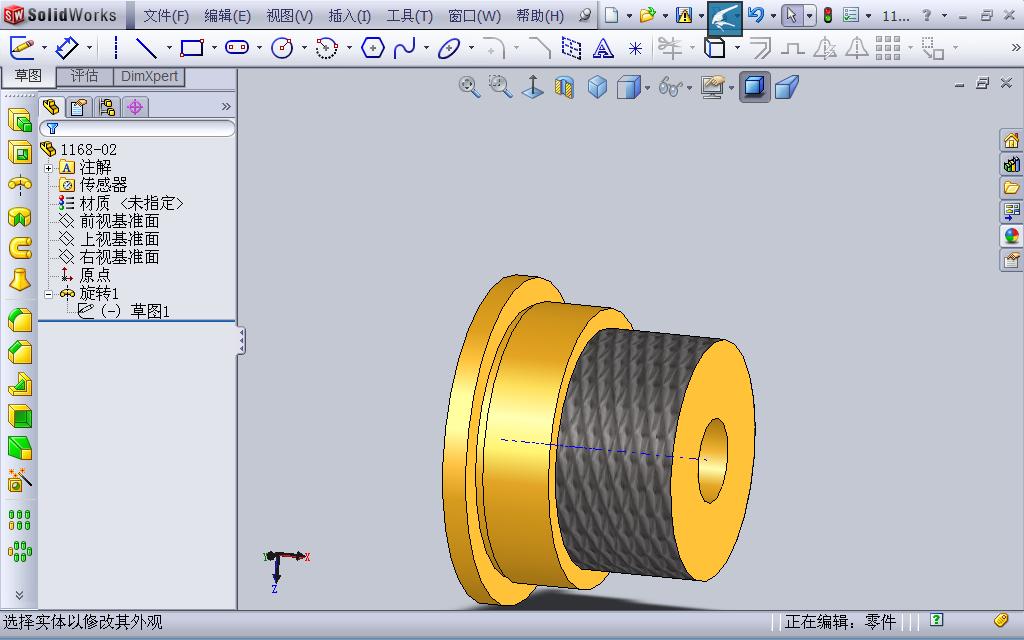The image size is (1024, 640).
Task: Expand the sketch toolbar overflow chevron
Action: (x=1016, y=48)
